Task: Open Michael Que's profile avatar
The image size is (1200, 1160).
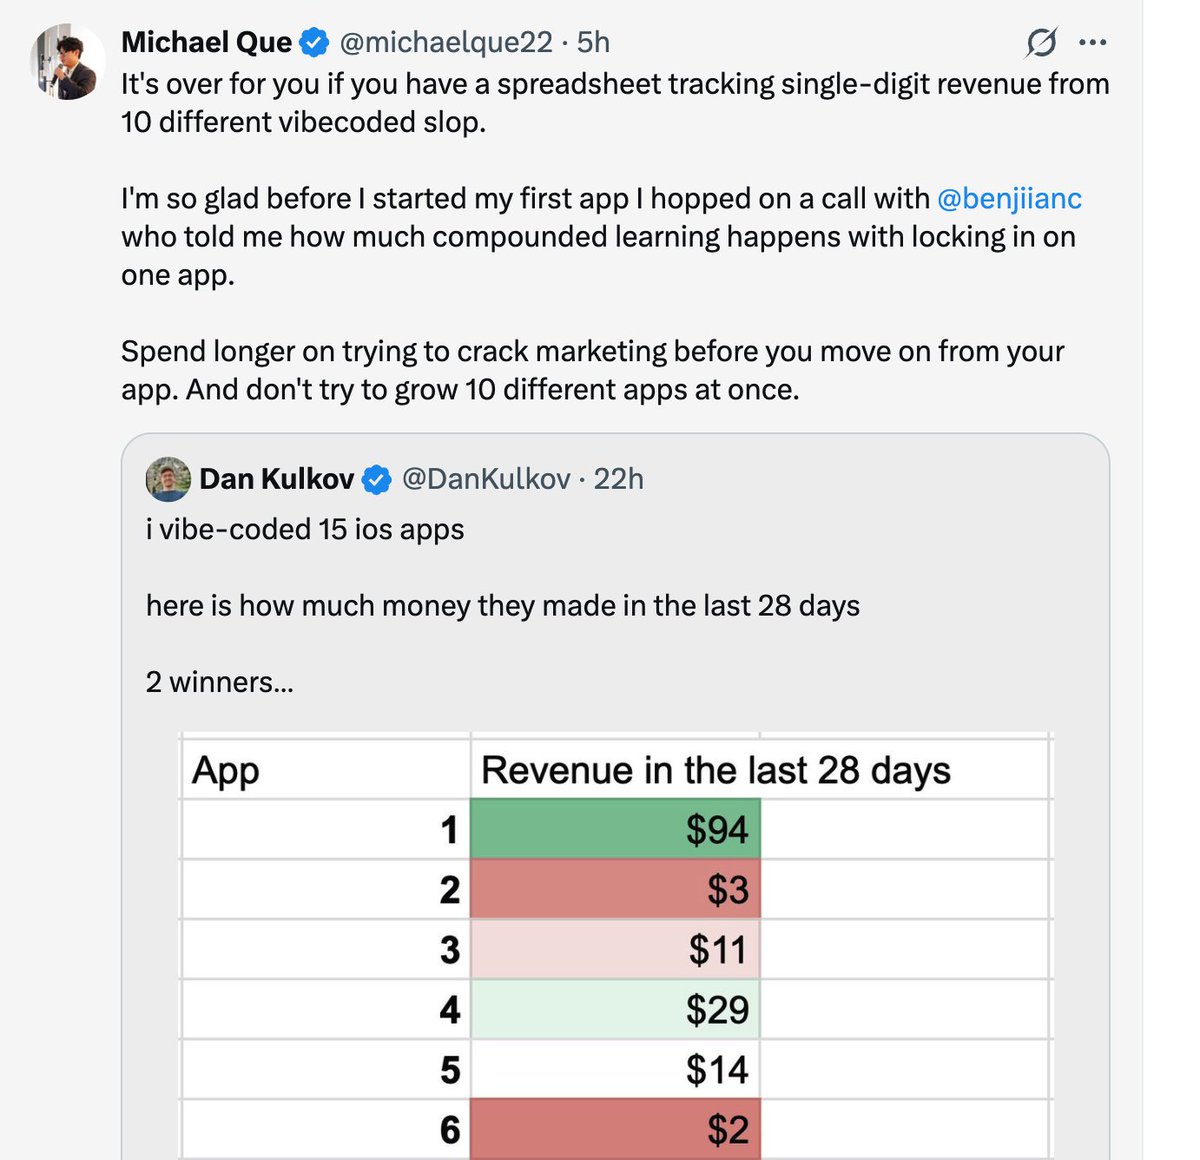Action: click(x=67, y=62)
